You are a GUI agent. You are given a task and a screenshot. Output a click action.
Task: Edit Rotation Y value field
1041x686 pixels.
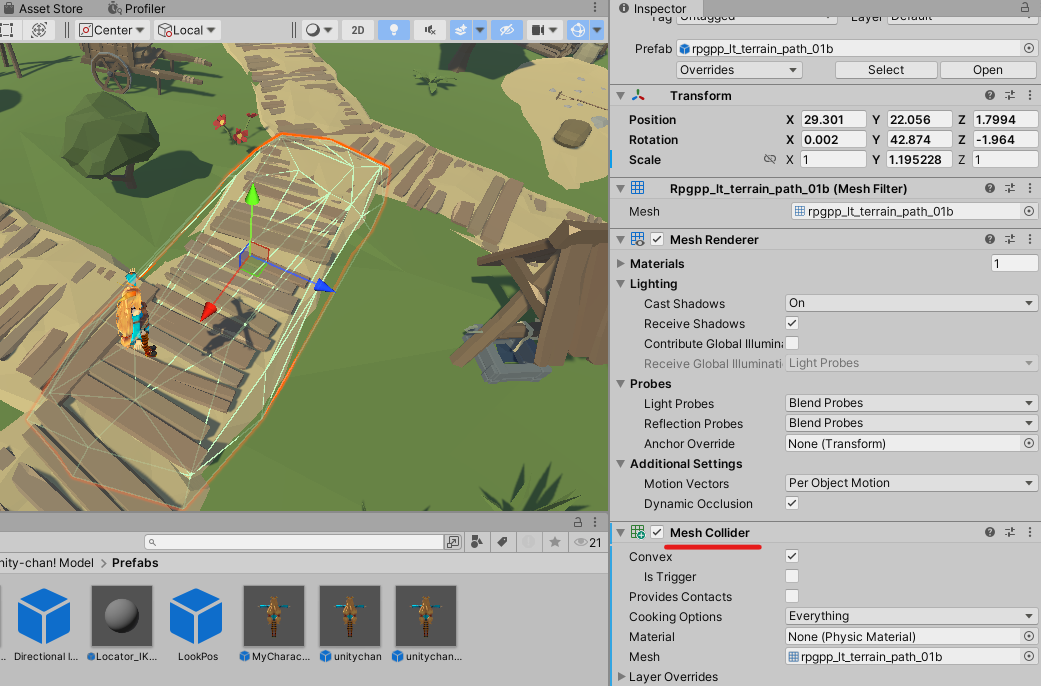click(919, 139)
